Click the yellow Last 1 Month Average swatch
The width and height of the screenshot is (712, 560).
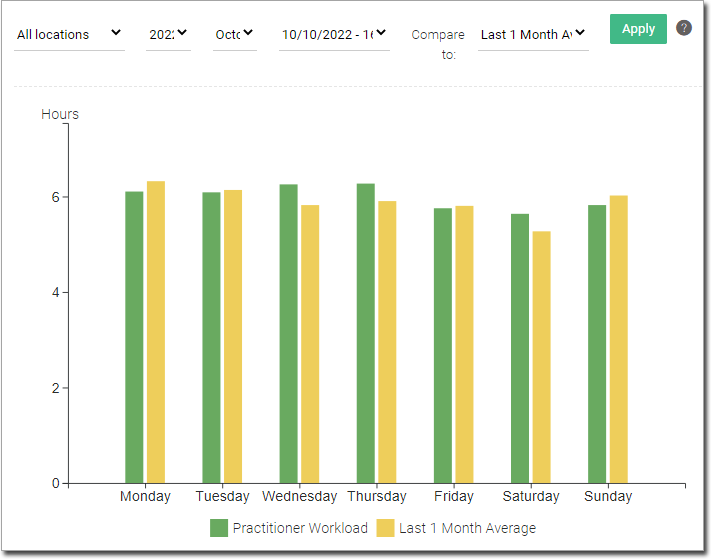click(x=385, y=528)
